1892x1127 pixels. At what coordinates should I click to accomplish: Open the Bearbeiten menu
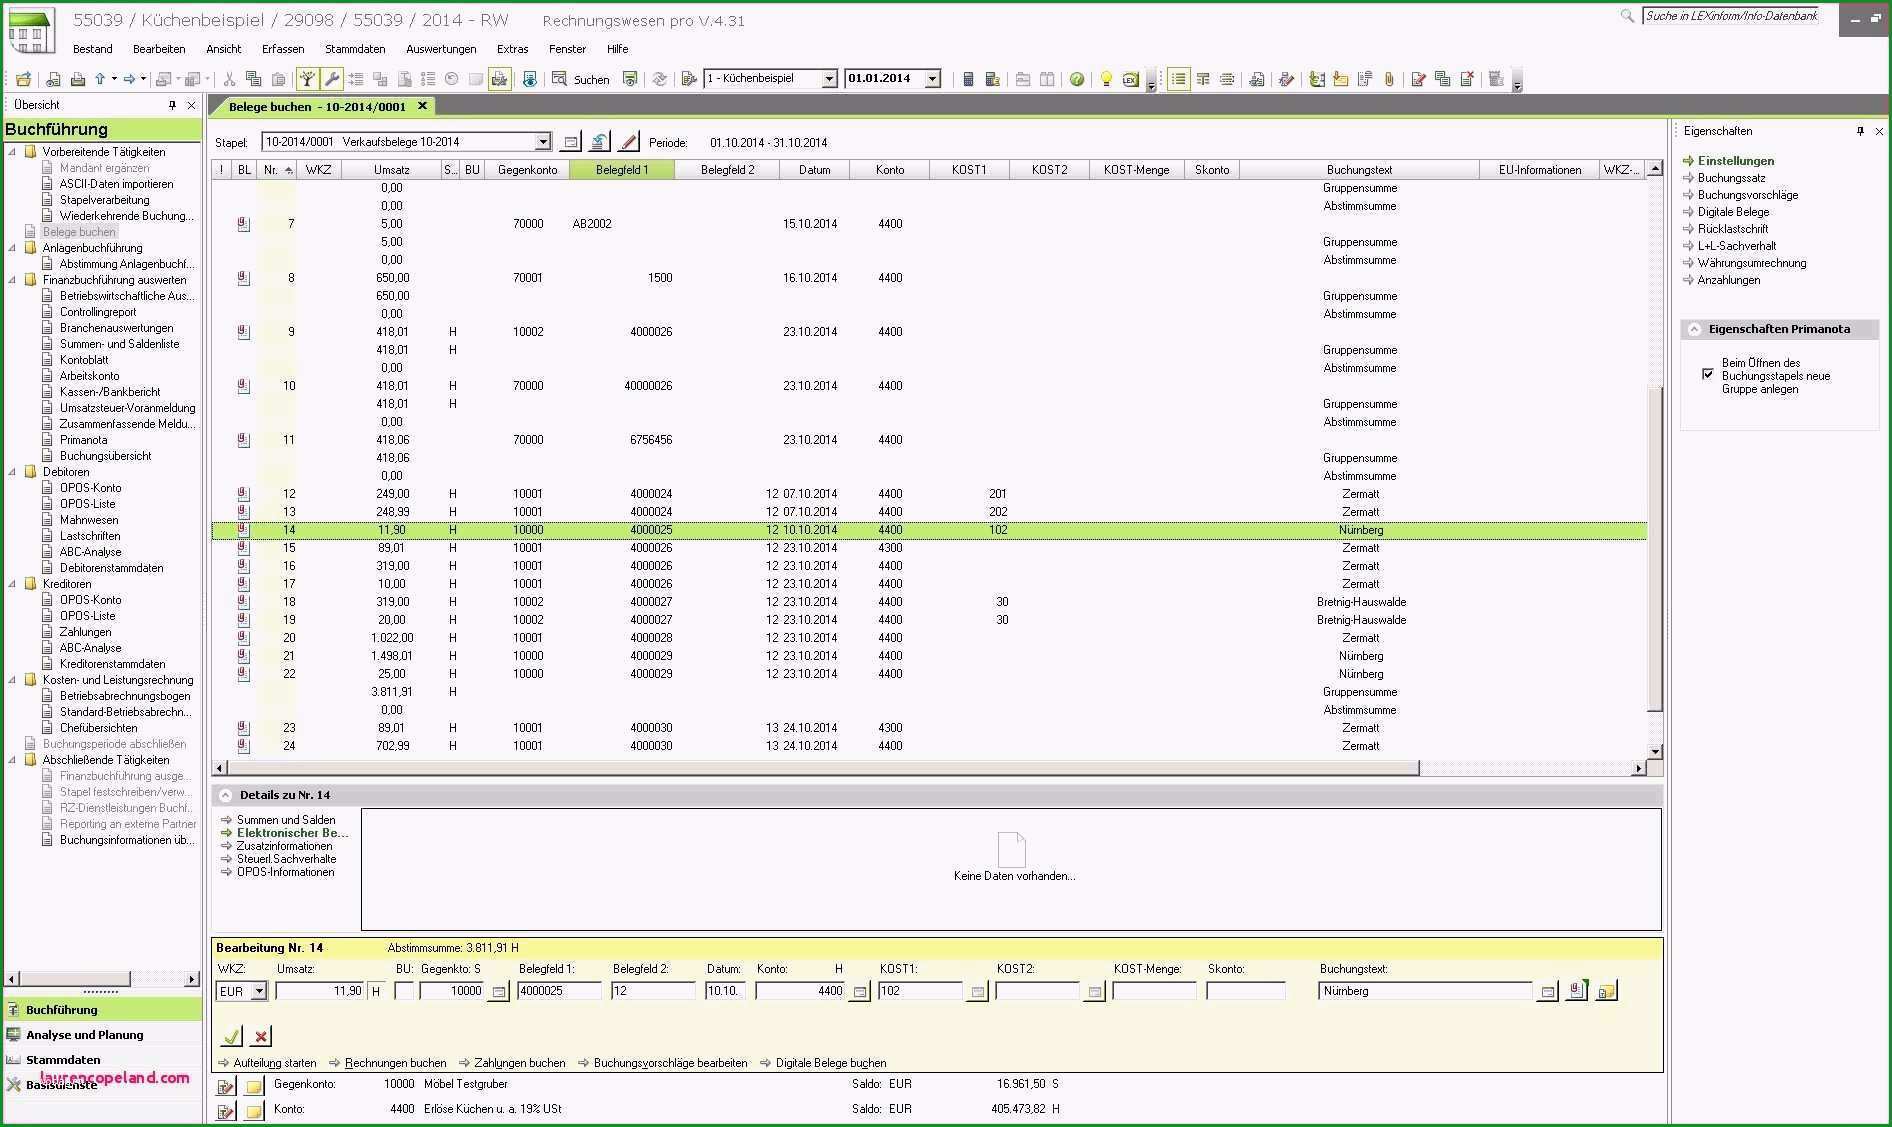click(x=159, y=49)
